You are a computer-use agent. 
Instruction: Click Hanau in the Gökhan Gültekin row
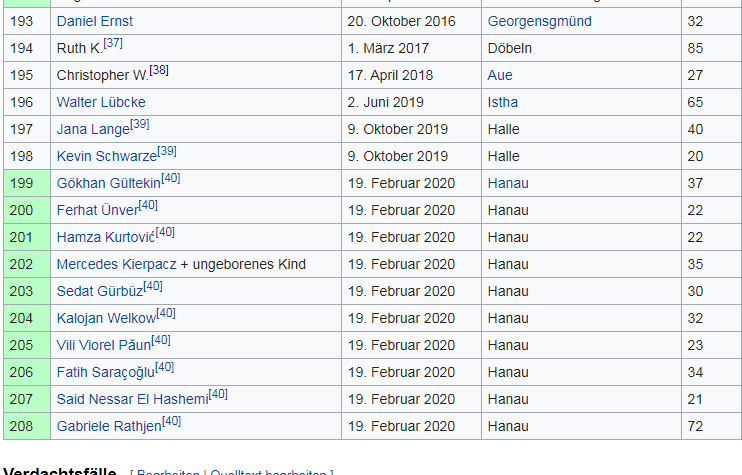[x=508, y=183]
